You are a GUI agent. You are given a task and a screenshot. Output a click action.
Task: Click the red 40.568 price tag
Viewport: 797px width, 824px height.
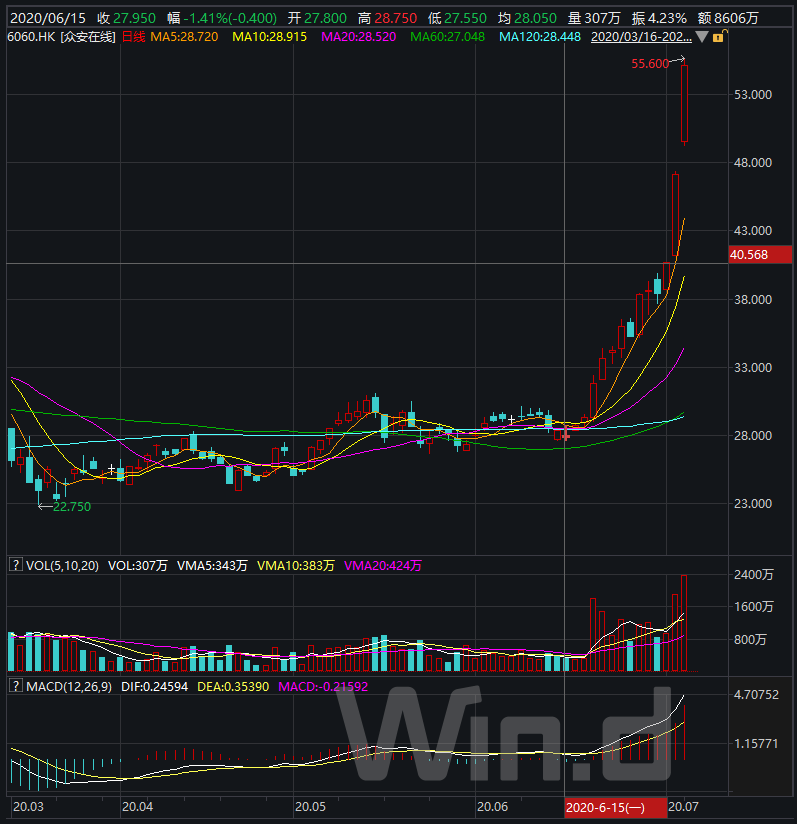pyautogui.click(x=760, y=255)
